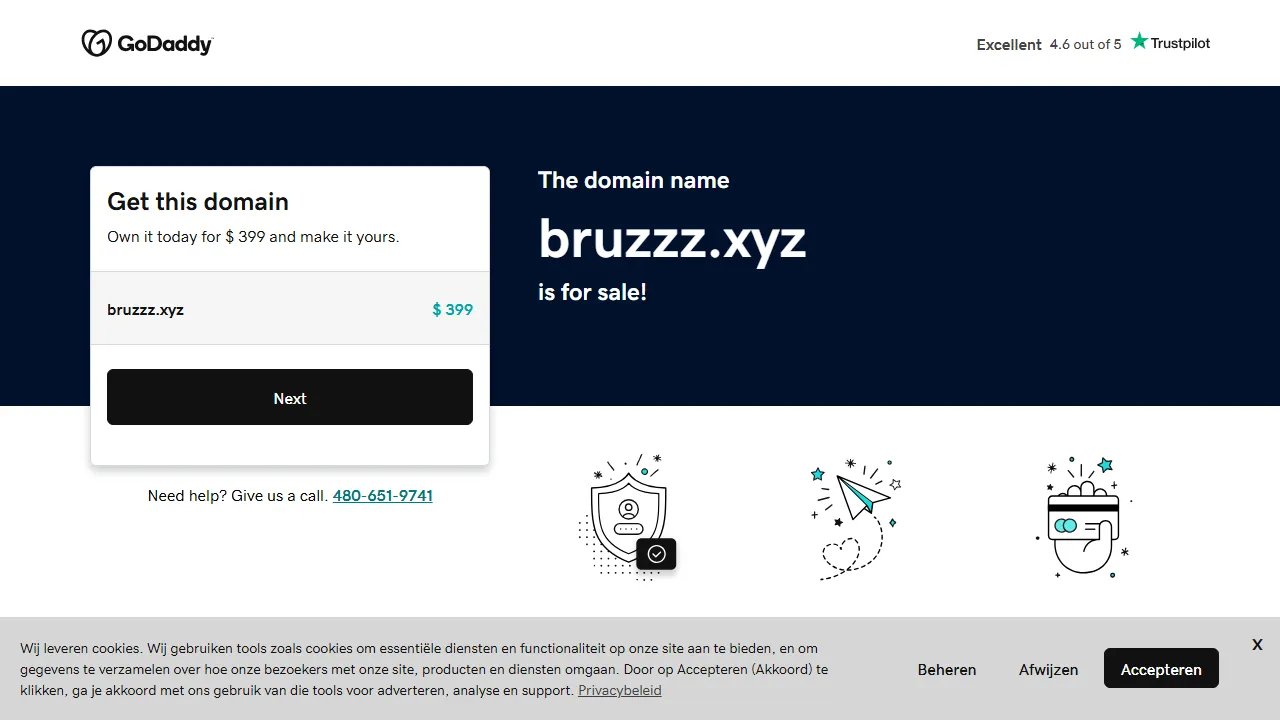Manage cookie settings with Beheren

coord(946,669)
